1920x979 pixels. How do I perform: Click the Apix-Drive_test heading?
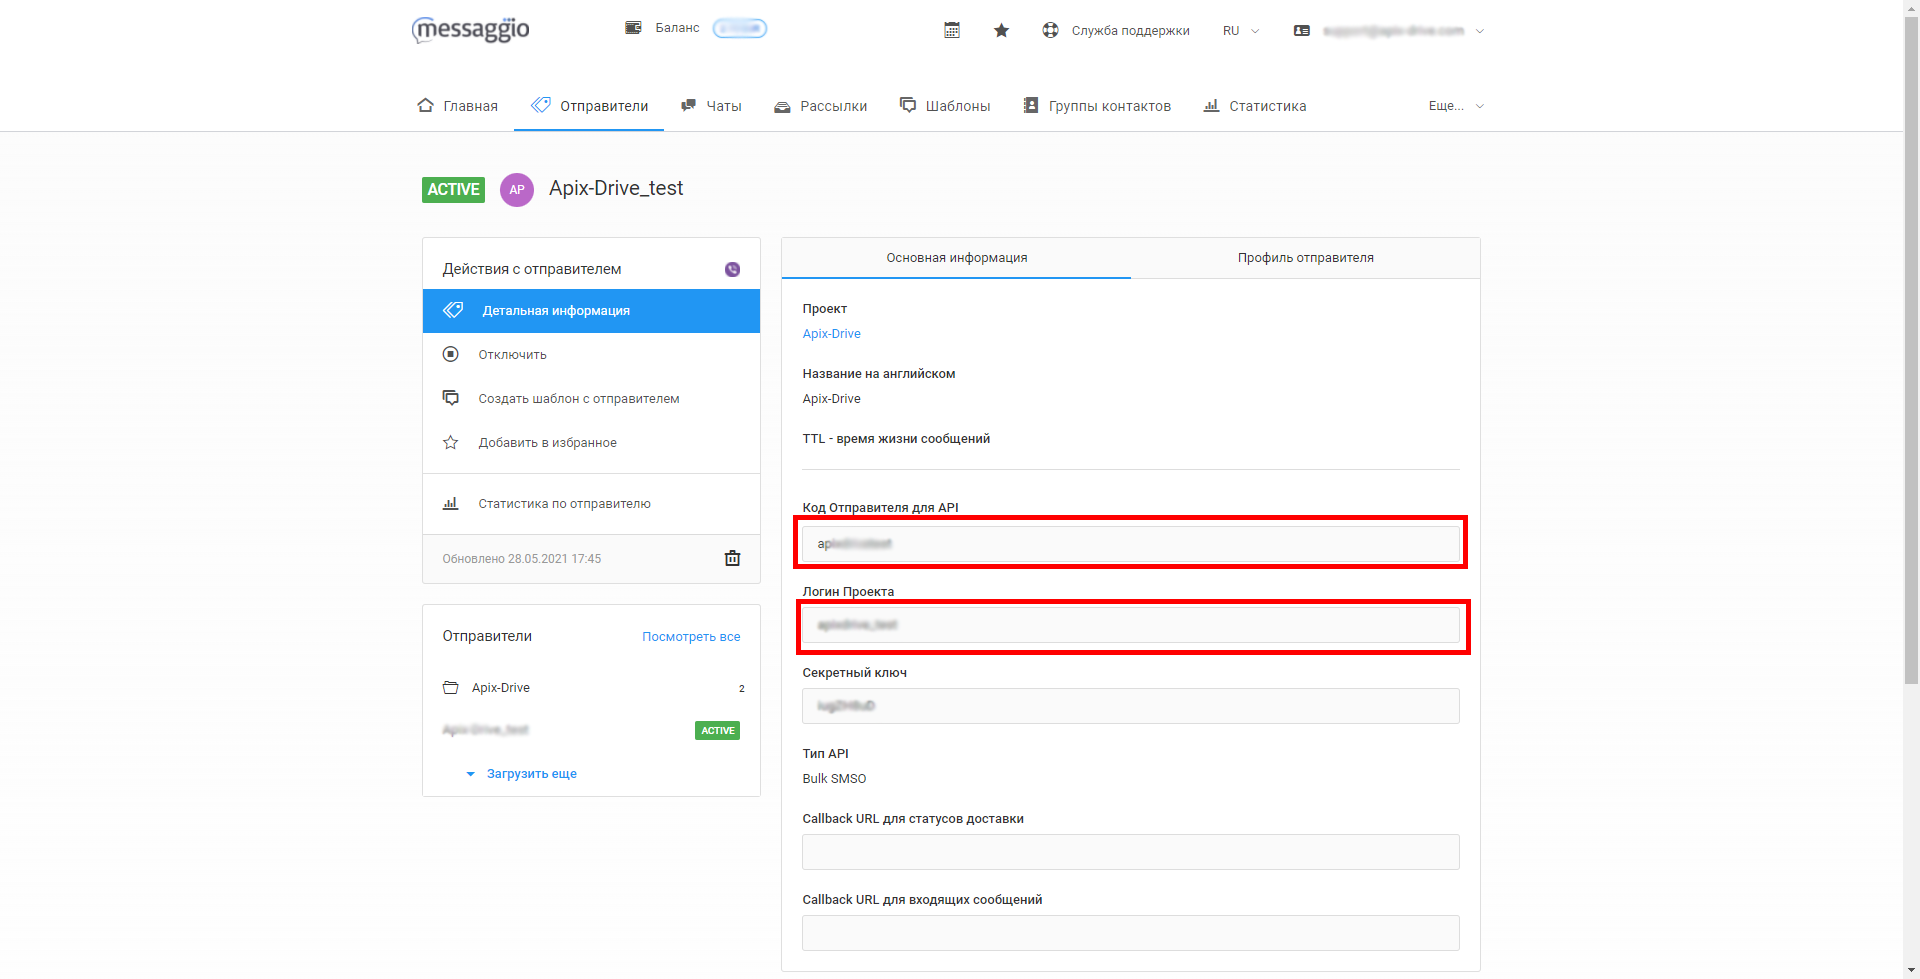pyautogui.click(x=616, y=188)
